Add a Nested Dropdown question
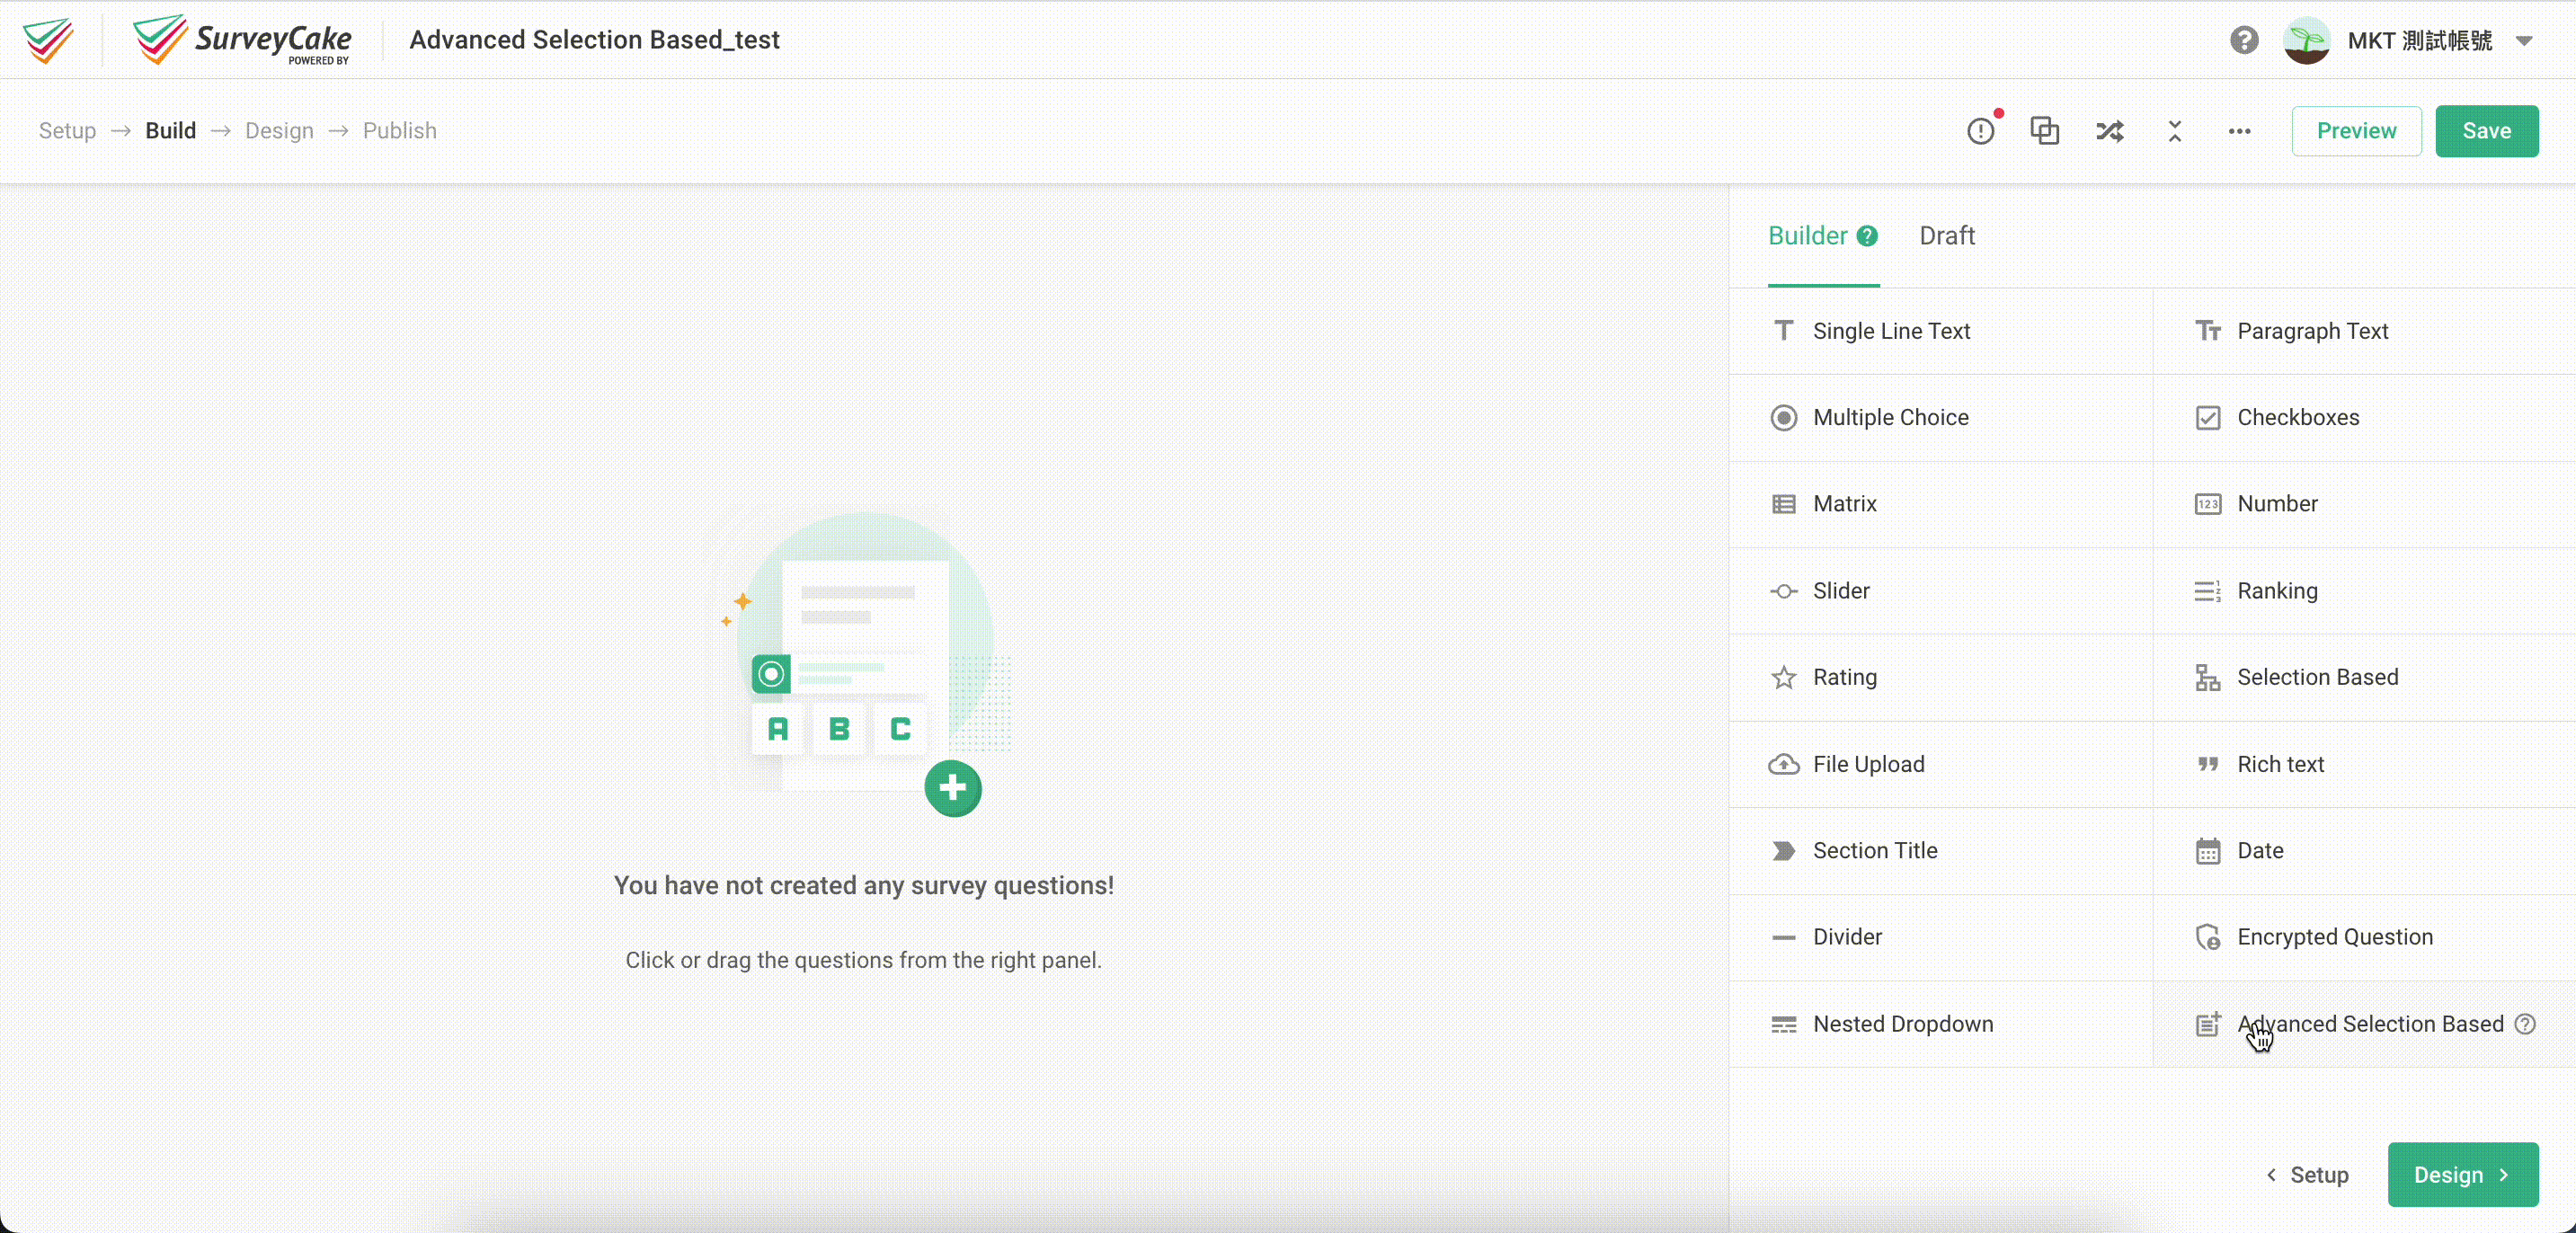 [1903, 1024]
